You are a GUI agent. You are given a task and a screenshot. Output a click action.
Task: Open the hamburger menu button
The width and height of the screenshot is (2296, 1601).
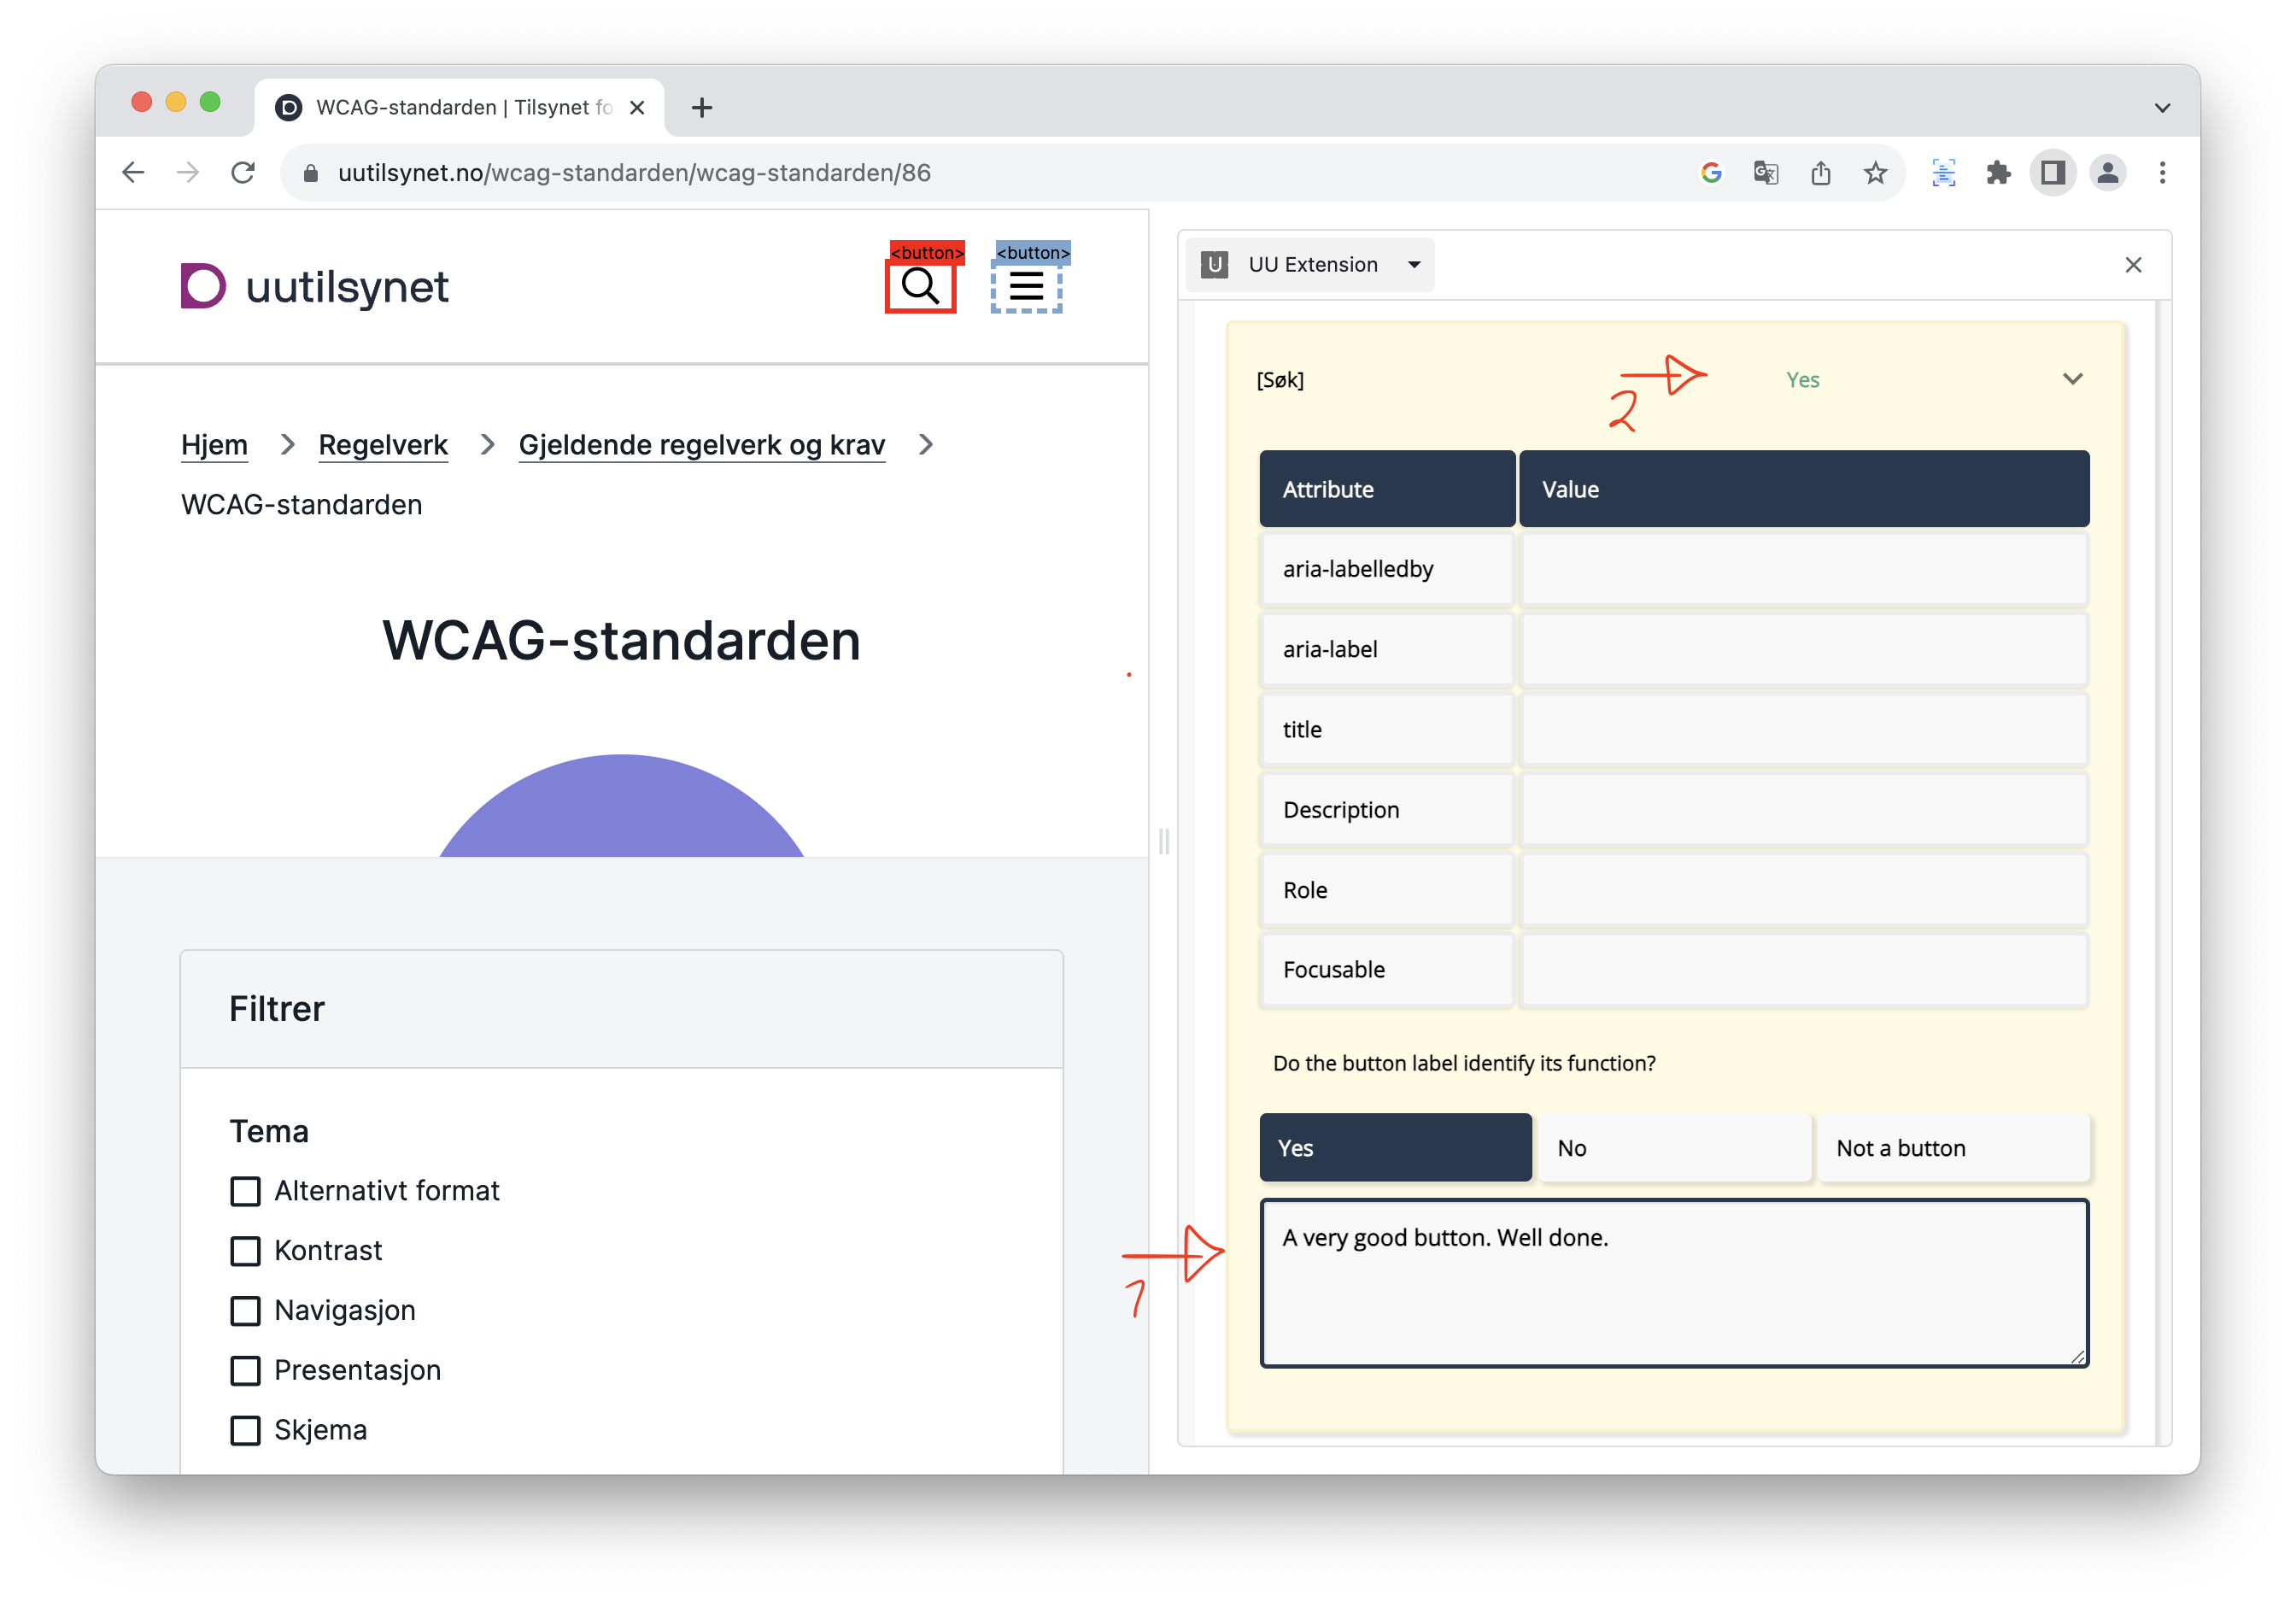[1026, 287]
